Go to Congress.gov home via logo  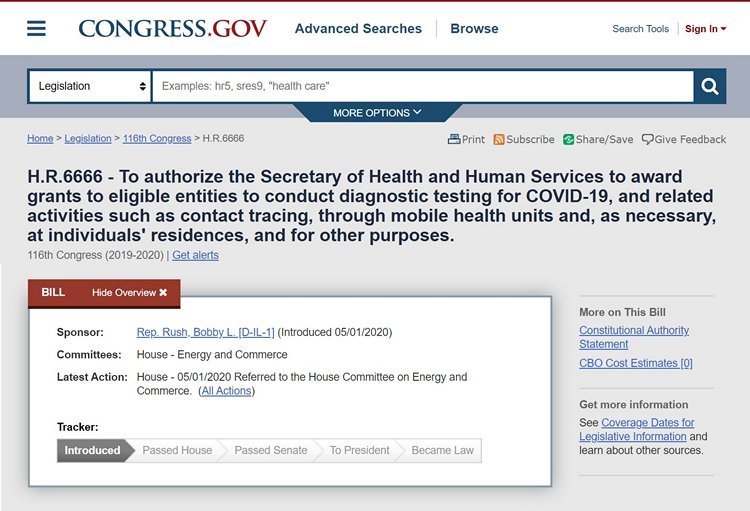(x=173, y=29)
